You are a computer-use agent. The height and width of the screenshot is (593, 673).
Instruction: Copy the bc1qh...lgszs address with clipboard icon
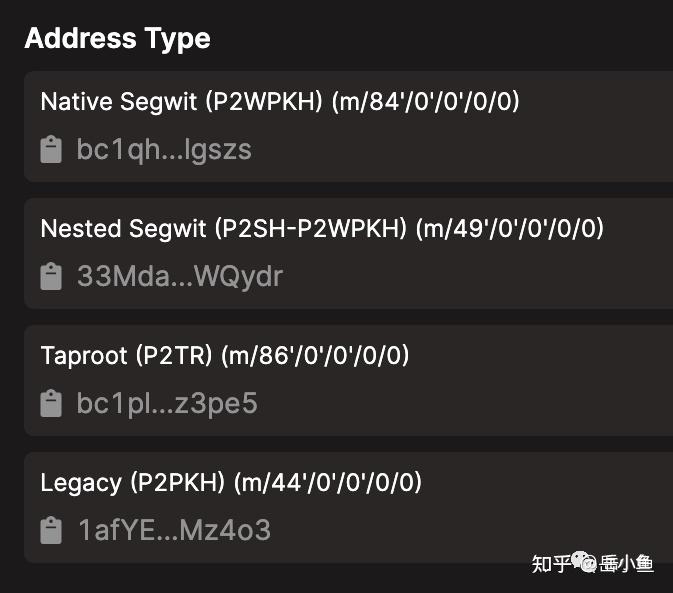(51, 149)
